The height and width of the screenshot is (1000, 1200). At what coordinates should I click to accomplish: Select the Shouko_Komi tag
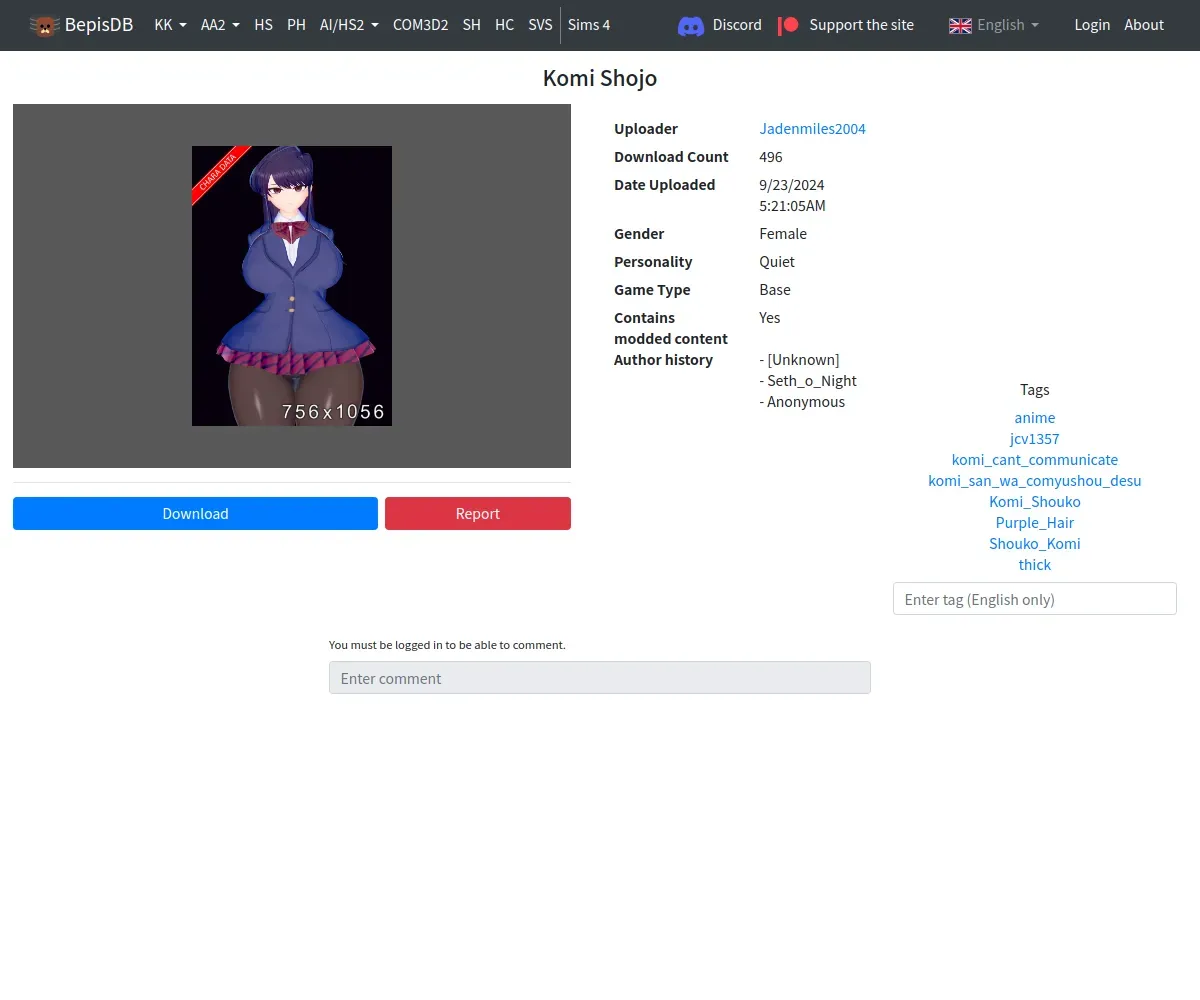[1035, 544]
